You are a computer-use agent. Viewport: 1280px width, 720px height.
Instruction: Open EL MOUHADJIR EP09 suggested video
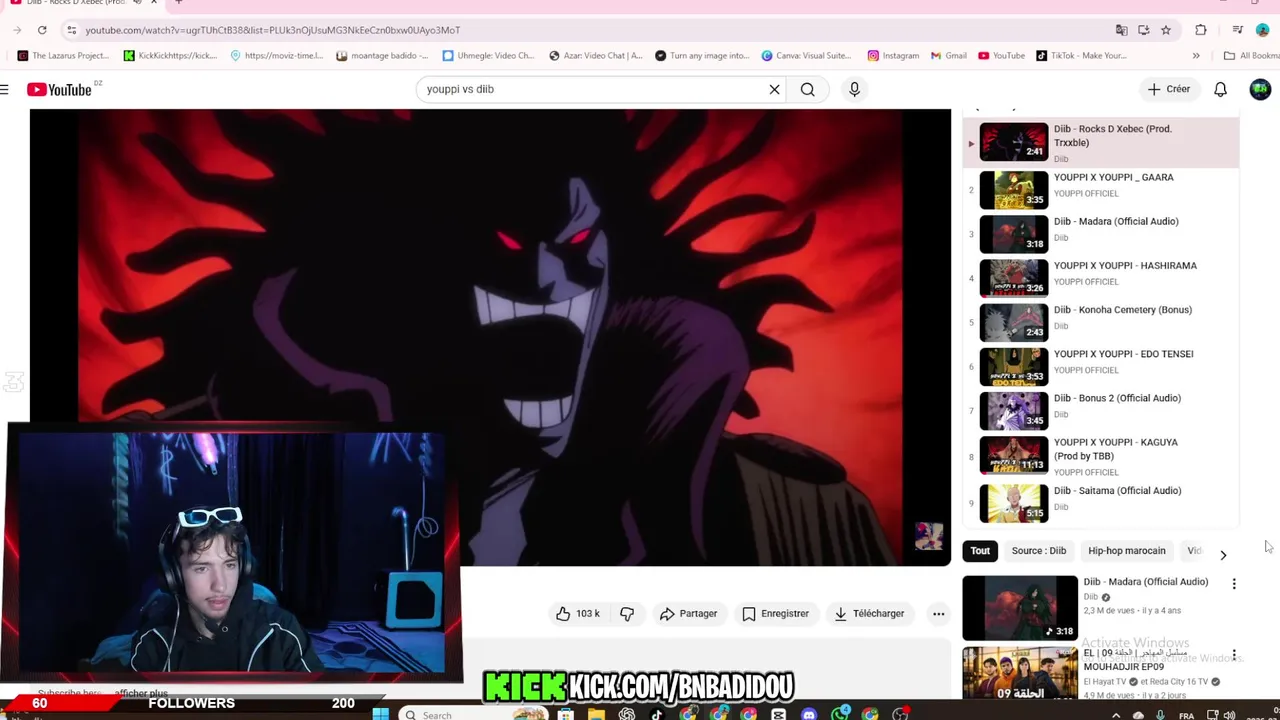1020,674
